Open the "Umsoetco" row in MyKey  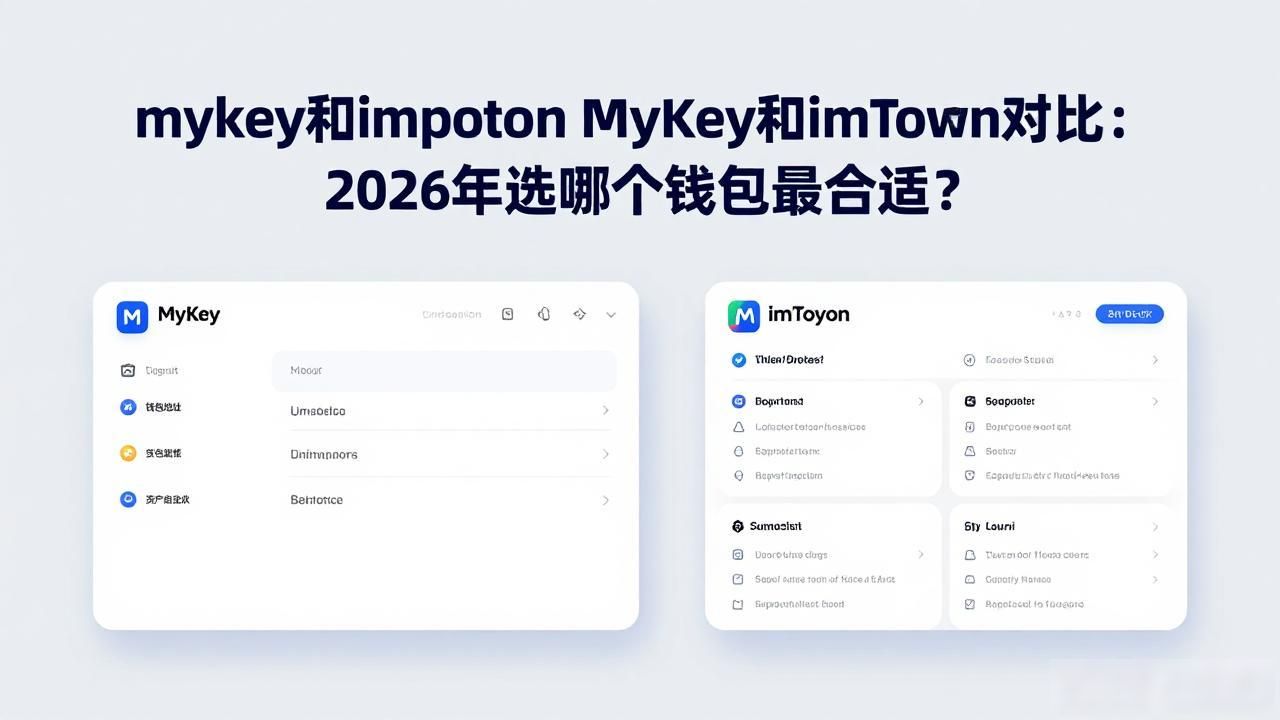[x=450, y=411]
